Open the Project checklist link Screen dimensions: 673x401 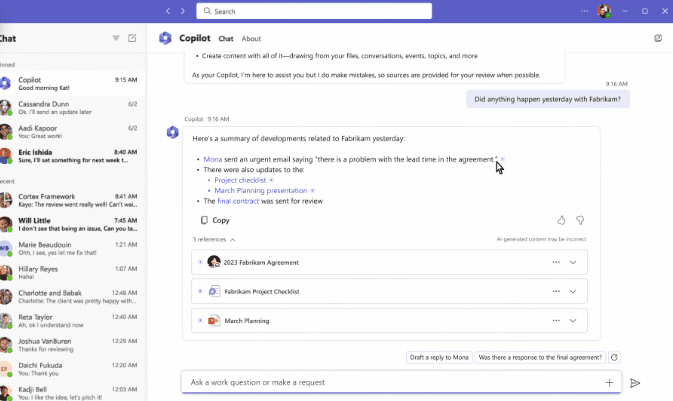pyautogui.click(x=240, y=180)
